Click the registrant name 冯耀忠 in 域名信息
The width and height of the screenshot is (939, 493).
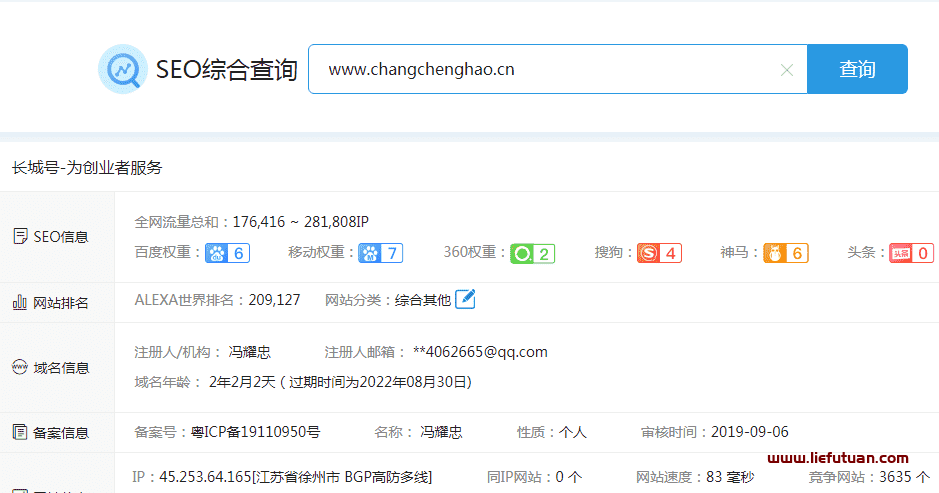[250, 352]
